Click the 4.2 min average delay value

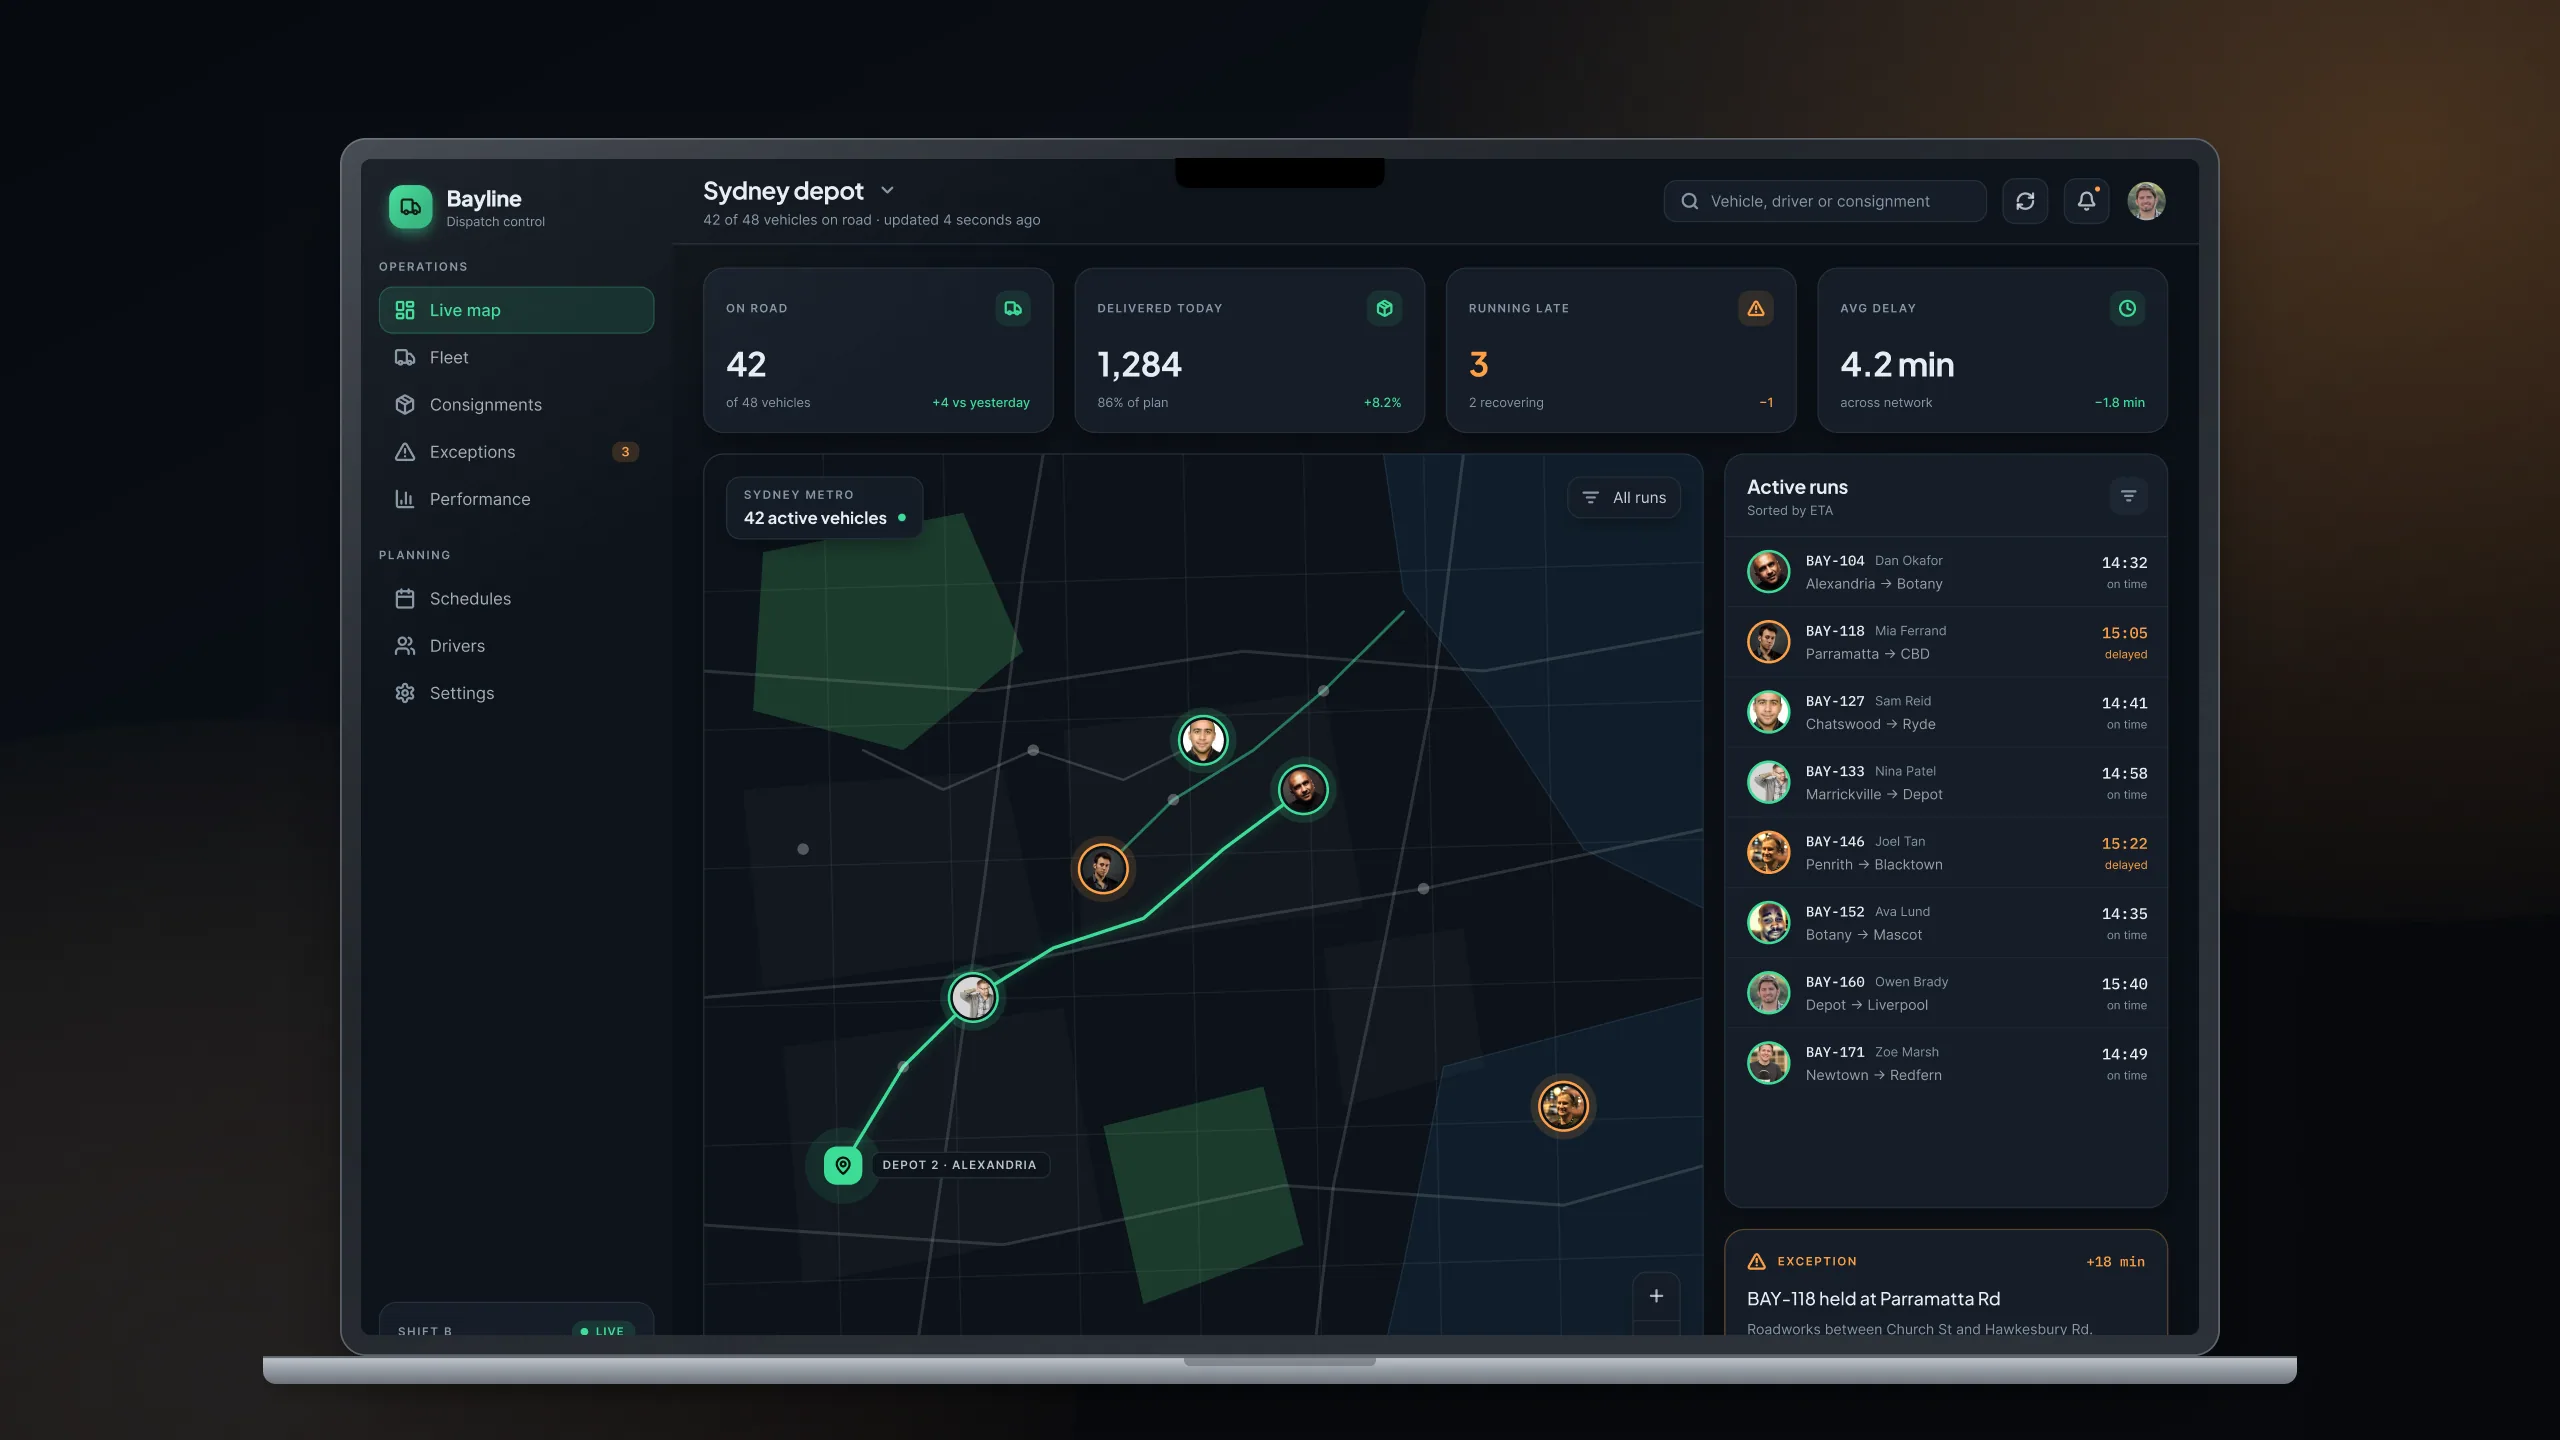pos(1897,365)
